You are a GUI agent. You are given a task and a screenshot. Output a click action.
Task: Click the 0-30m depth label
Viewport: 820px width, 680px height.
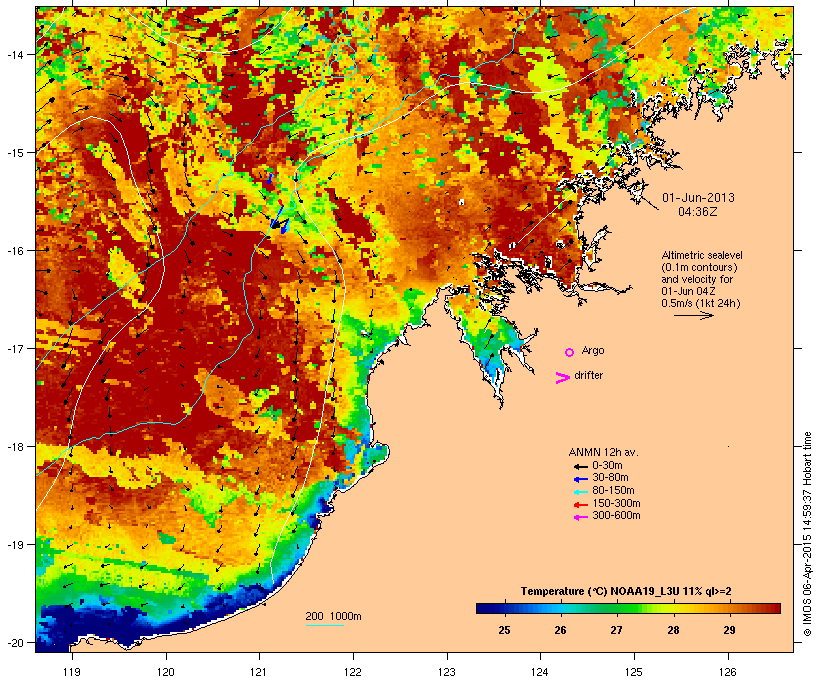[607, 466]
